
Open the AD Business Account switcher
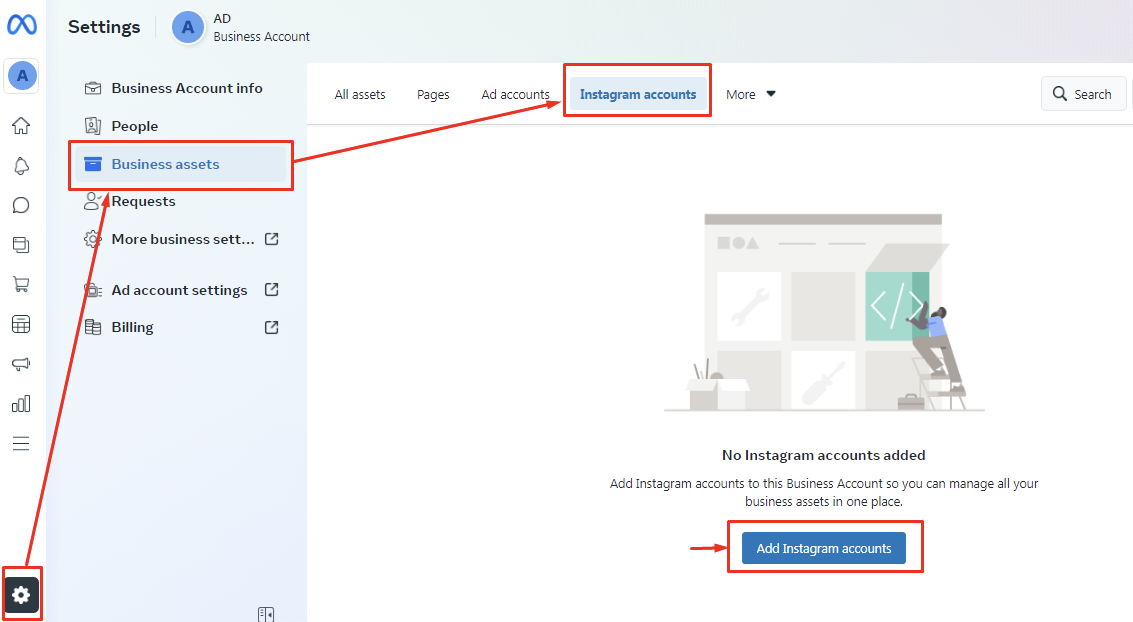(241, 27)
